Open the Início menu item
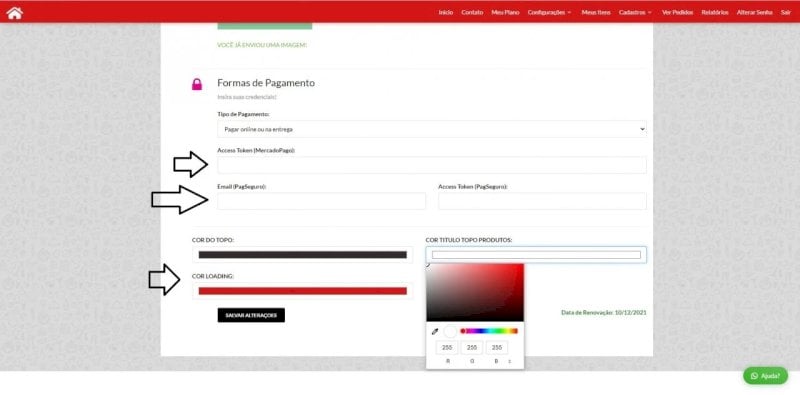Screen dimensions: 800x395 (x=445, y=12)
